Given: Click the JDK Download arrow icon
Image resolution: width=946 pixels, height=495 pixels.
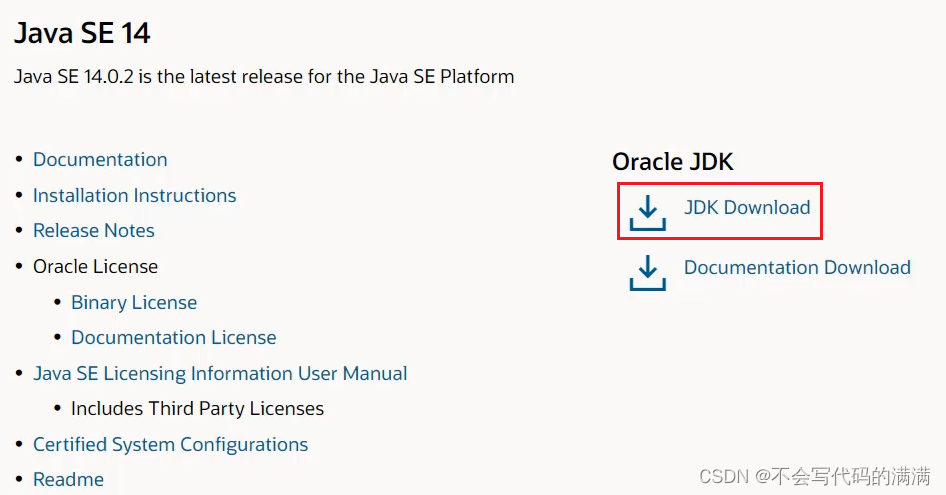Looking at the screenshot, I should click(x=647, y=213).
